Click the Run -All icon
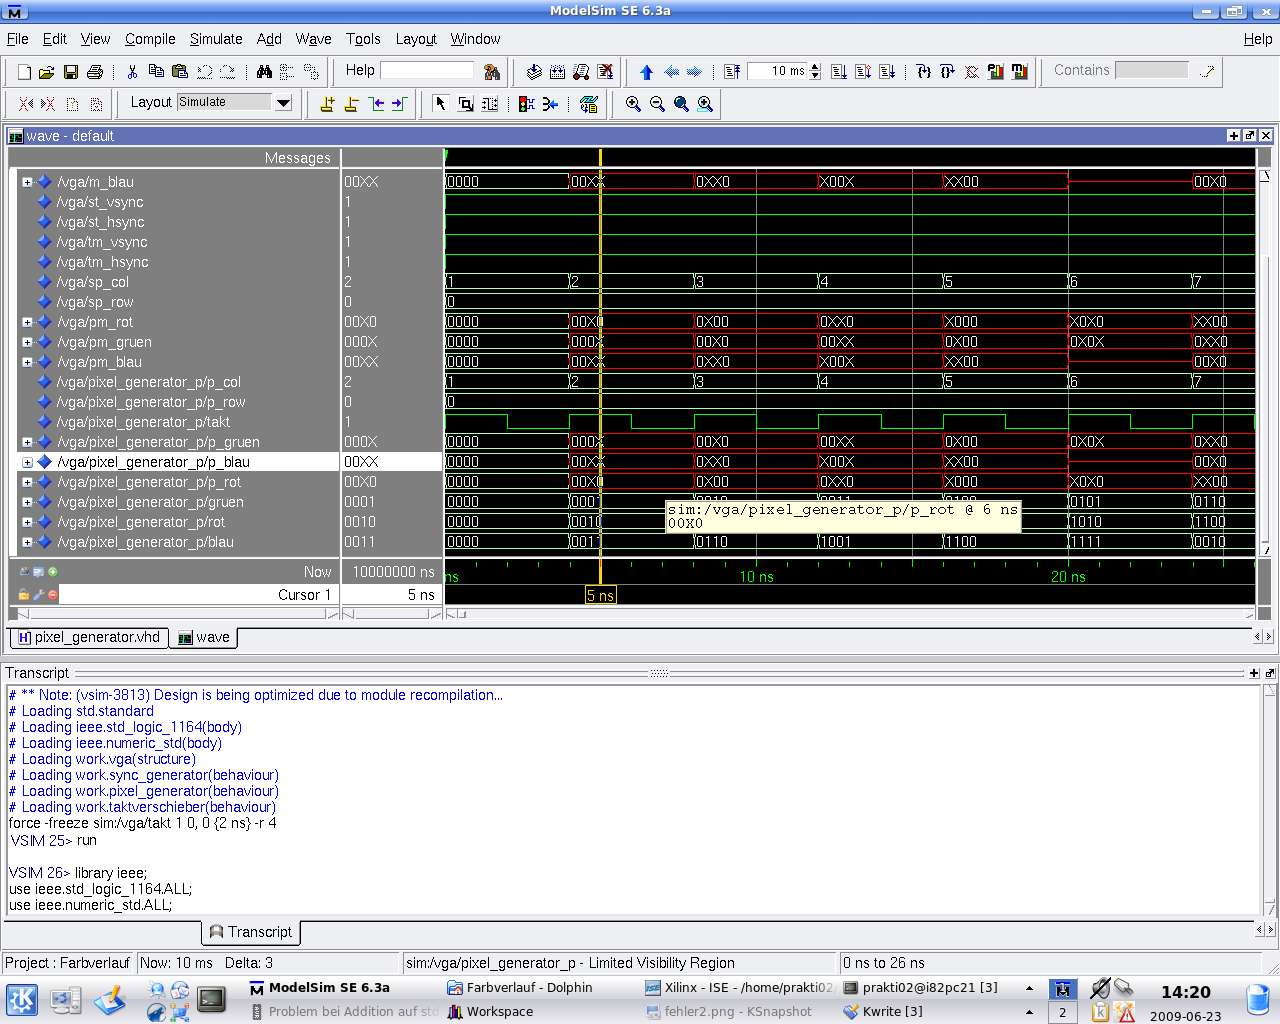Screen dimensions: 1280x1024 tap(887, 72)
